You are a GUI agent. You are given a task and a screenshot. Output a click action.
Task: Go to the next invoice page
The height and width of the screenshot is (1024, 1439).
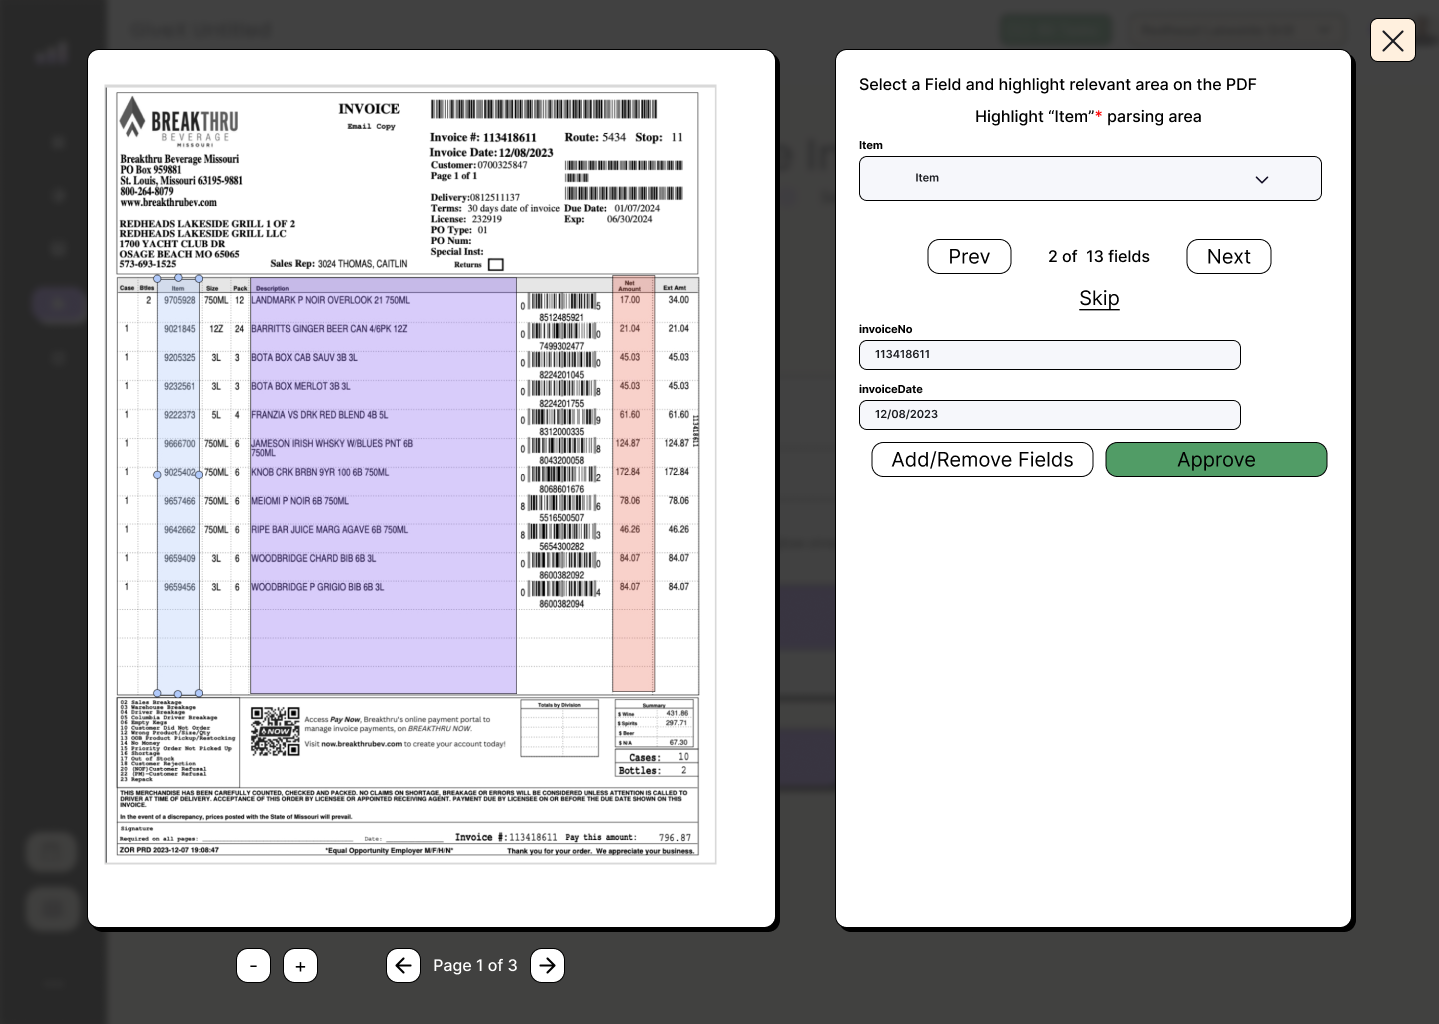(x=547, y=965)
